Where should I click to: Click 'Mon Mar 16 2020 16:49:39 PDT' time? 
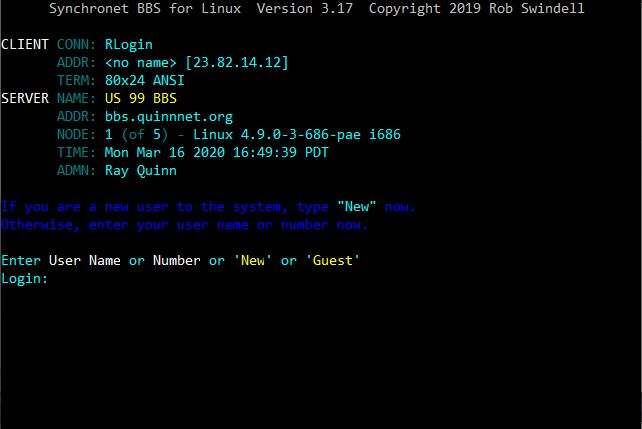click(217, 152)
